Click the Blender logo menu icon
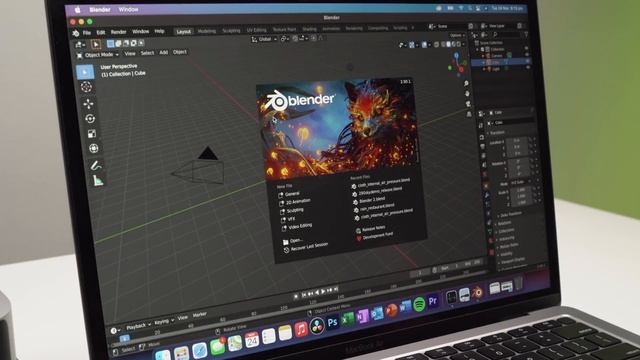This screenshot has height=360, width=640. tap(76, 33)
